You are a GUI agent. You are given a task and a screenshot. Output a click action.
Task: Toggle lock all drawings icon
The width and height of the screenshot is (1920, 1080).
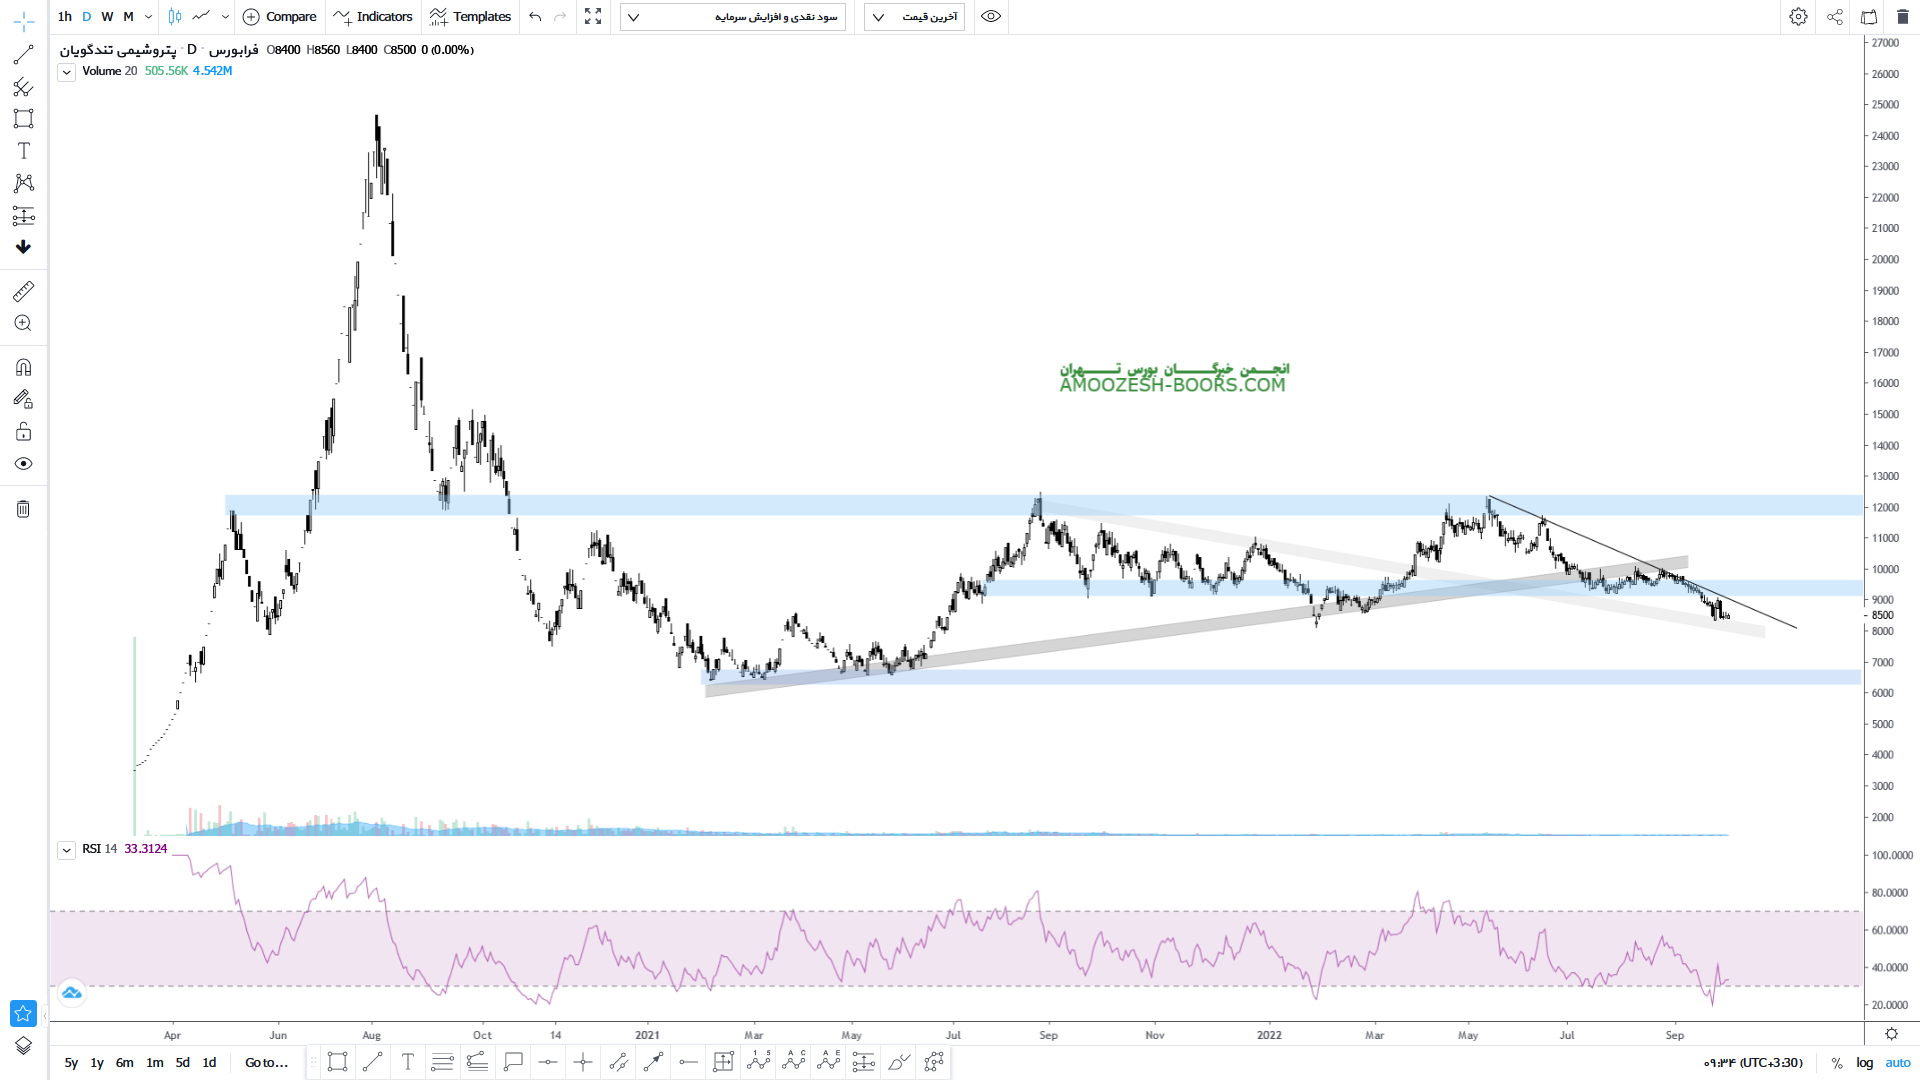click(x=23, y=432)
